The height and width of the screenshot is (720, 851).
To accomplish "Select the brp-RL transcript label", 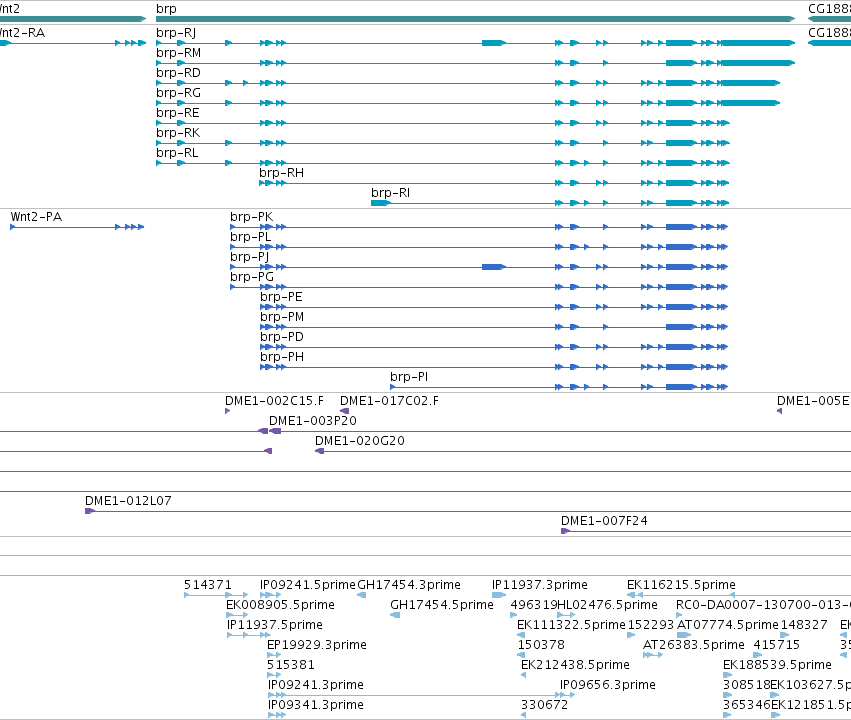I will point(177,153).
